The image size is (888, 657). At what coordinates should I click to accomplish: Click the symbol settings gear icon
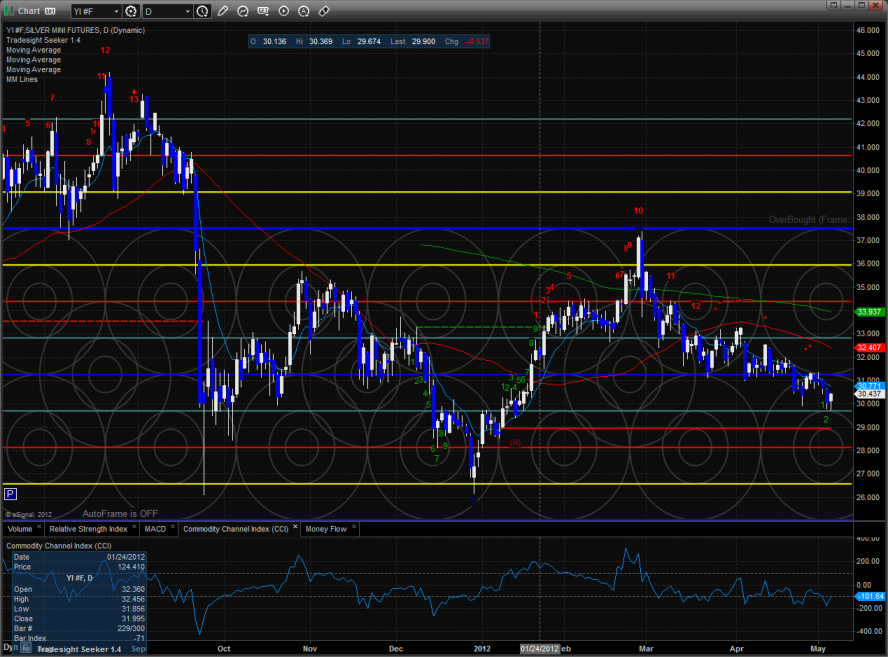[x=131, y=11]
